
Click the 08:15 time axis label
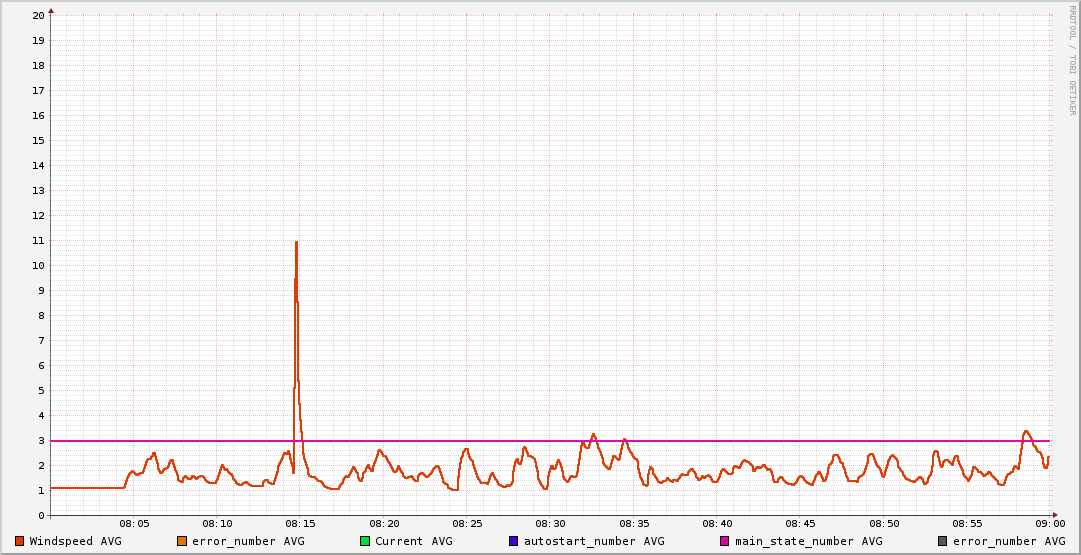[x=300, y=524]
